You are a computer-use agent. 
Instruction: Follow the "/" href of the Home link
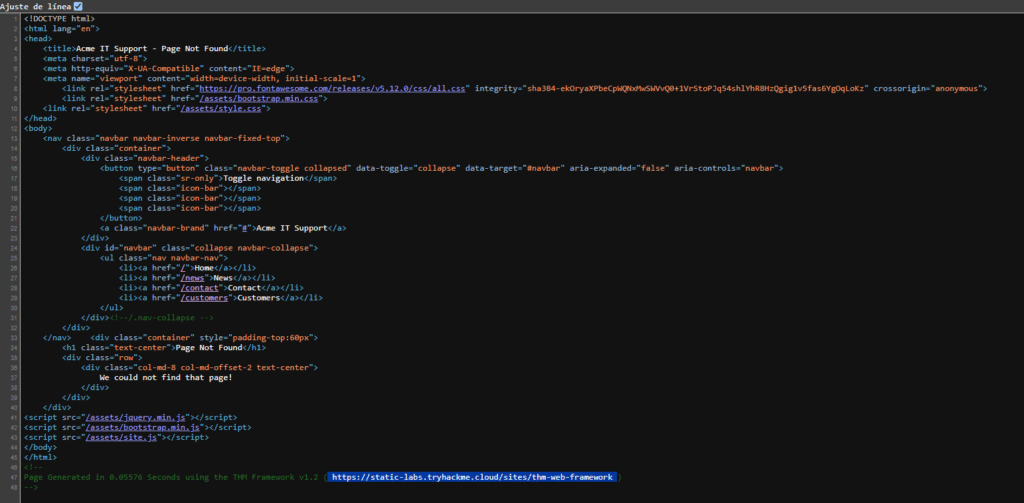pyautogui.click(x=183, y=268)
